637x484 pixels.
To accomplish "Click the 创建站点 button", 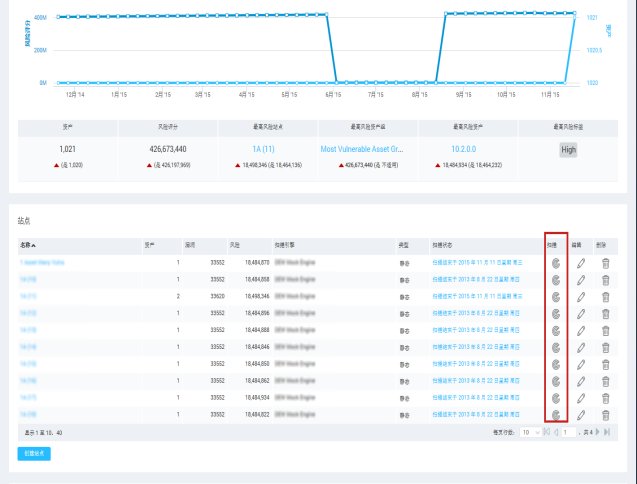I will 34,453.
